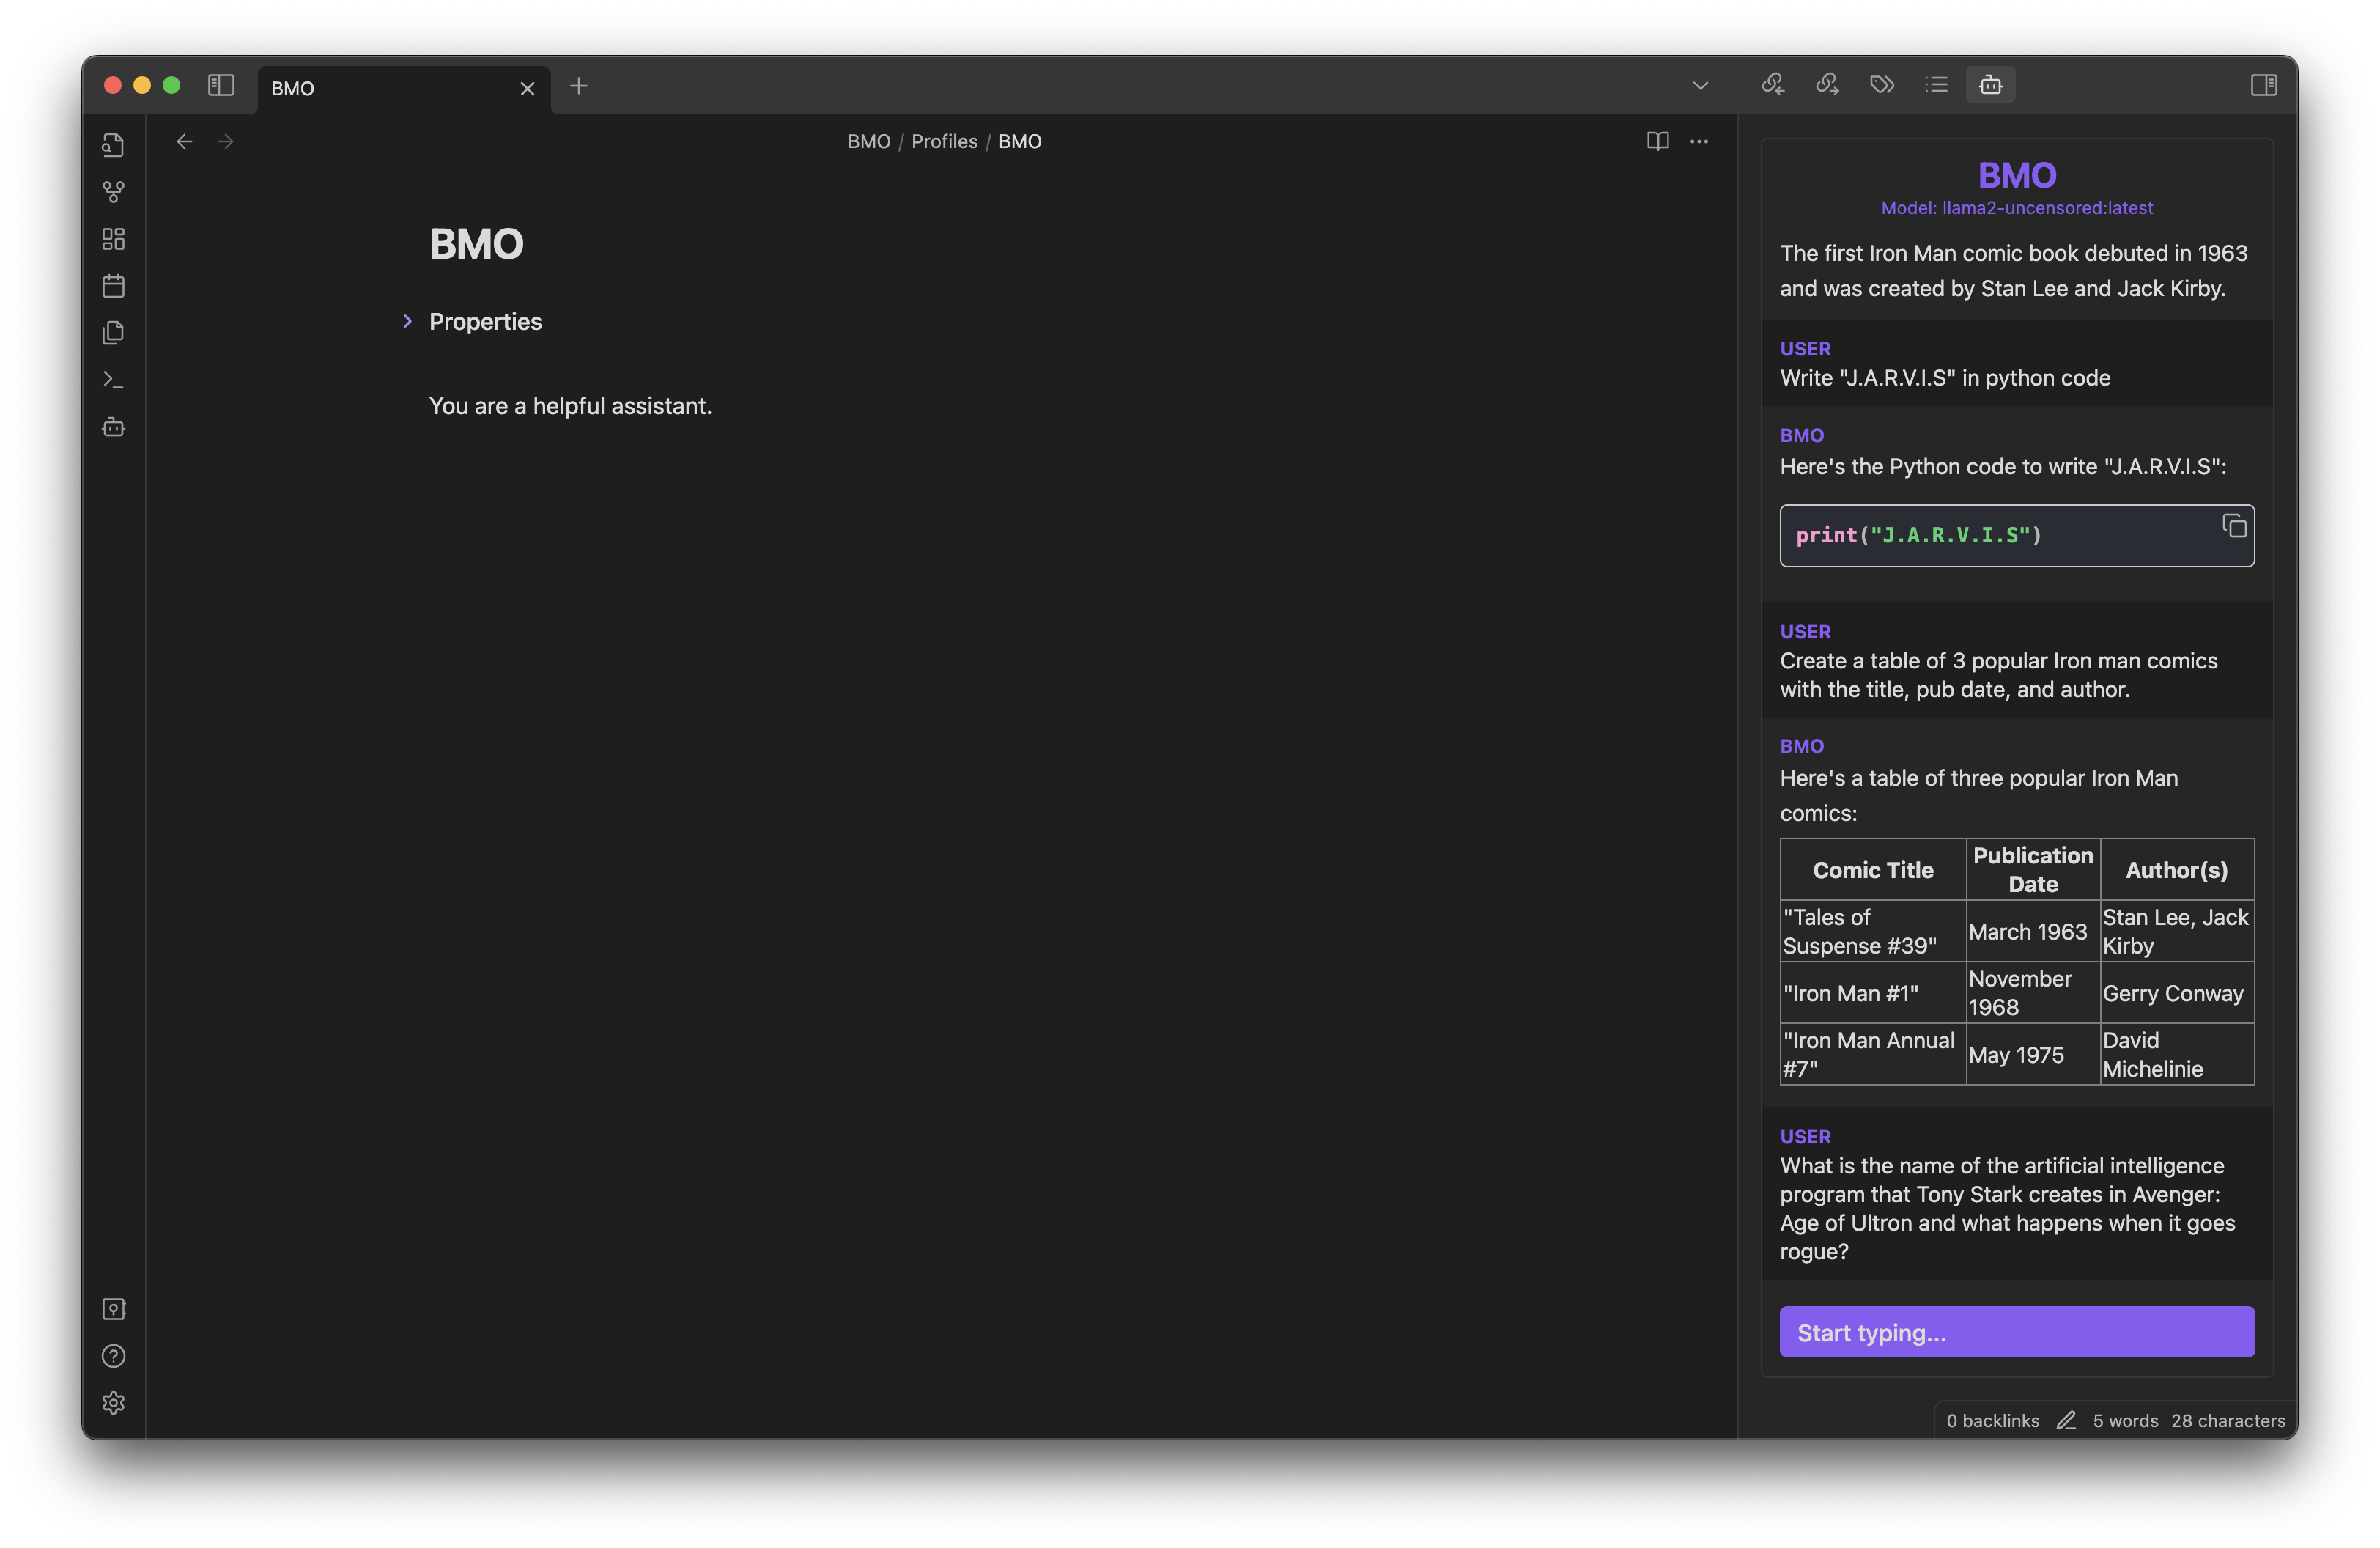The width and height of the screenshot is (2380, 1548).
Task: Click the 'Comic Title' column header
Action: 1873,870
